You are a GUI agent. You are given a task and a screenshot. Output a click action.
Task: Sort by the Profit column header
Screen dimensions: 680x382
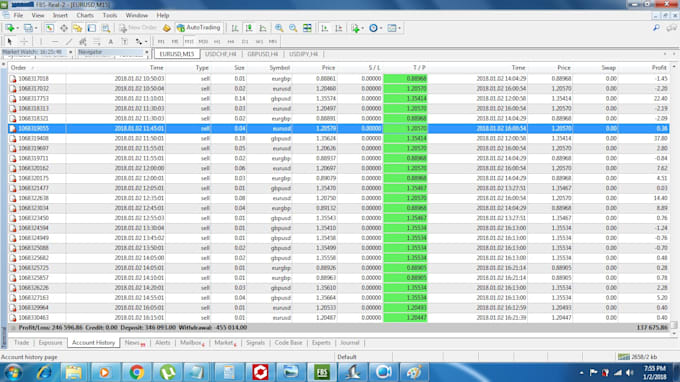(x=659, y=68)
